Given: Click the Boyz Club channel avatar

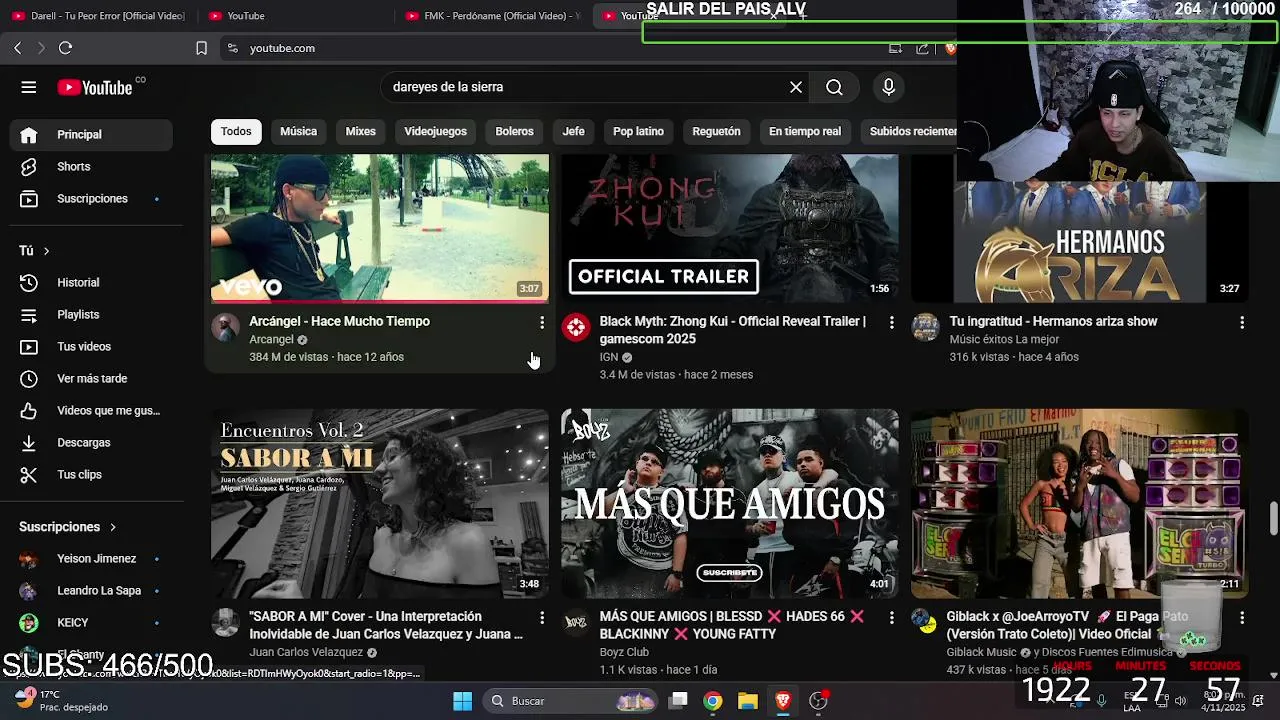Looking at the screenshot, I should pyautogui.click(x=575, y=622).
